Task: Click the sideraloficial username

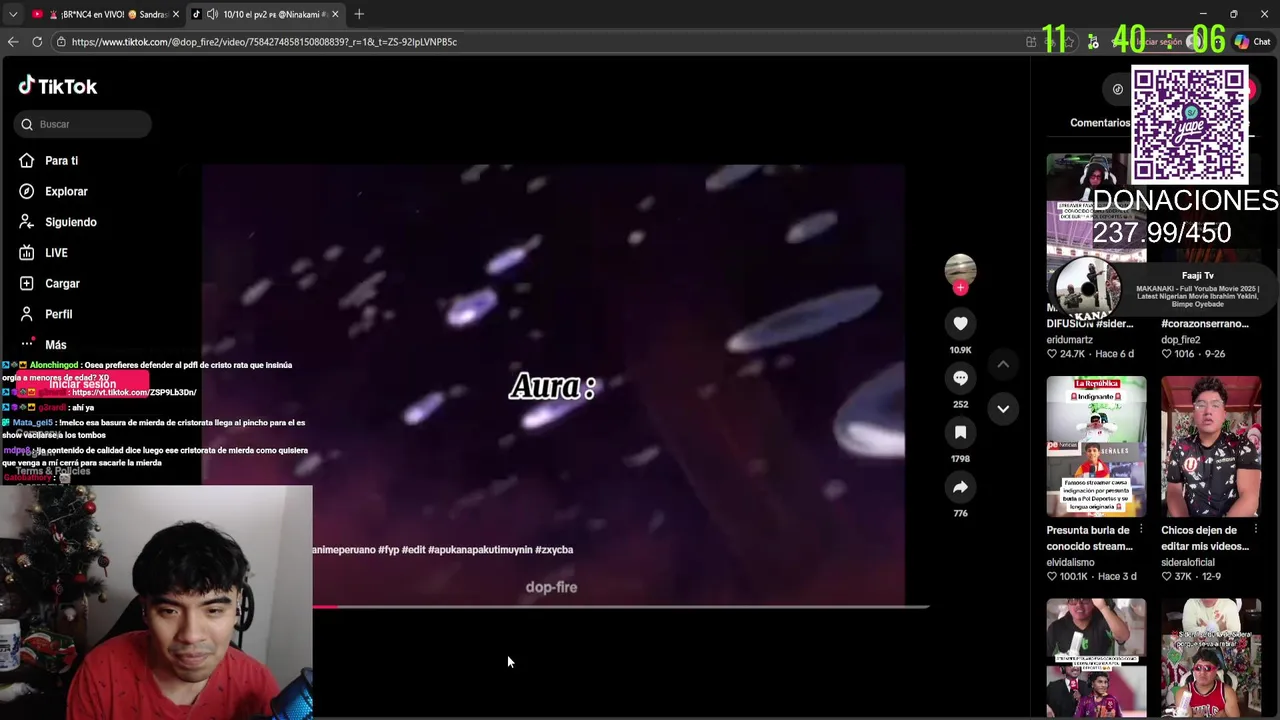Action: pyautogui.click(x=1188, y=562)
